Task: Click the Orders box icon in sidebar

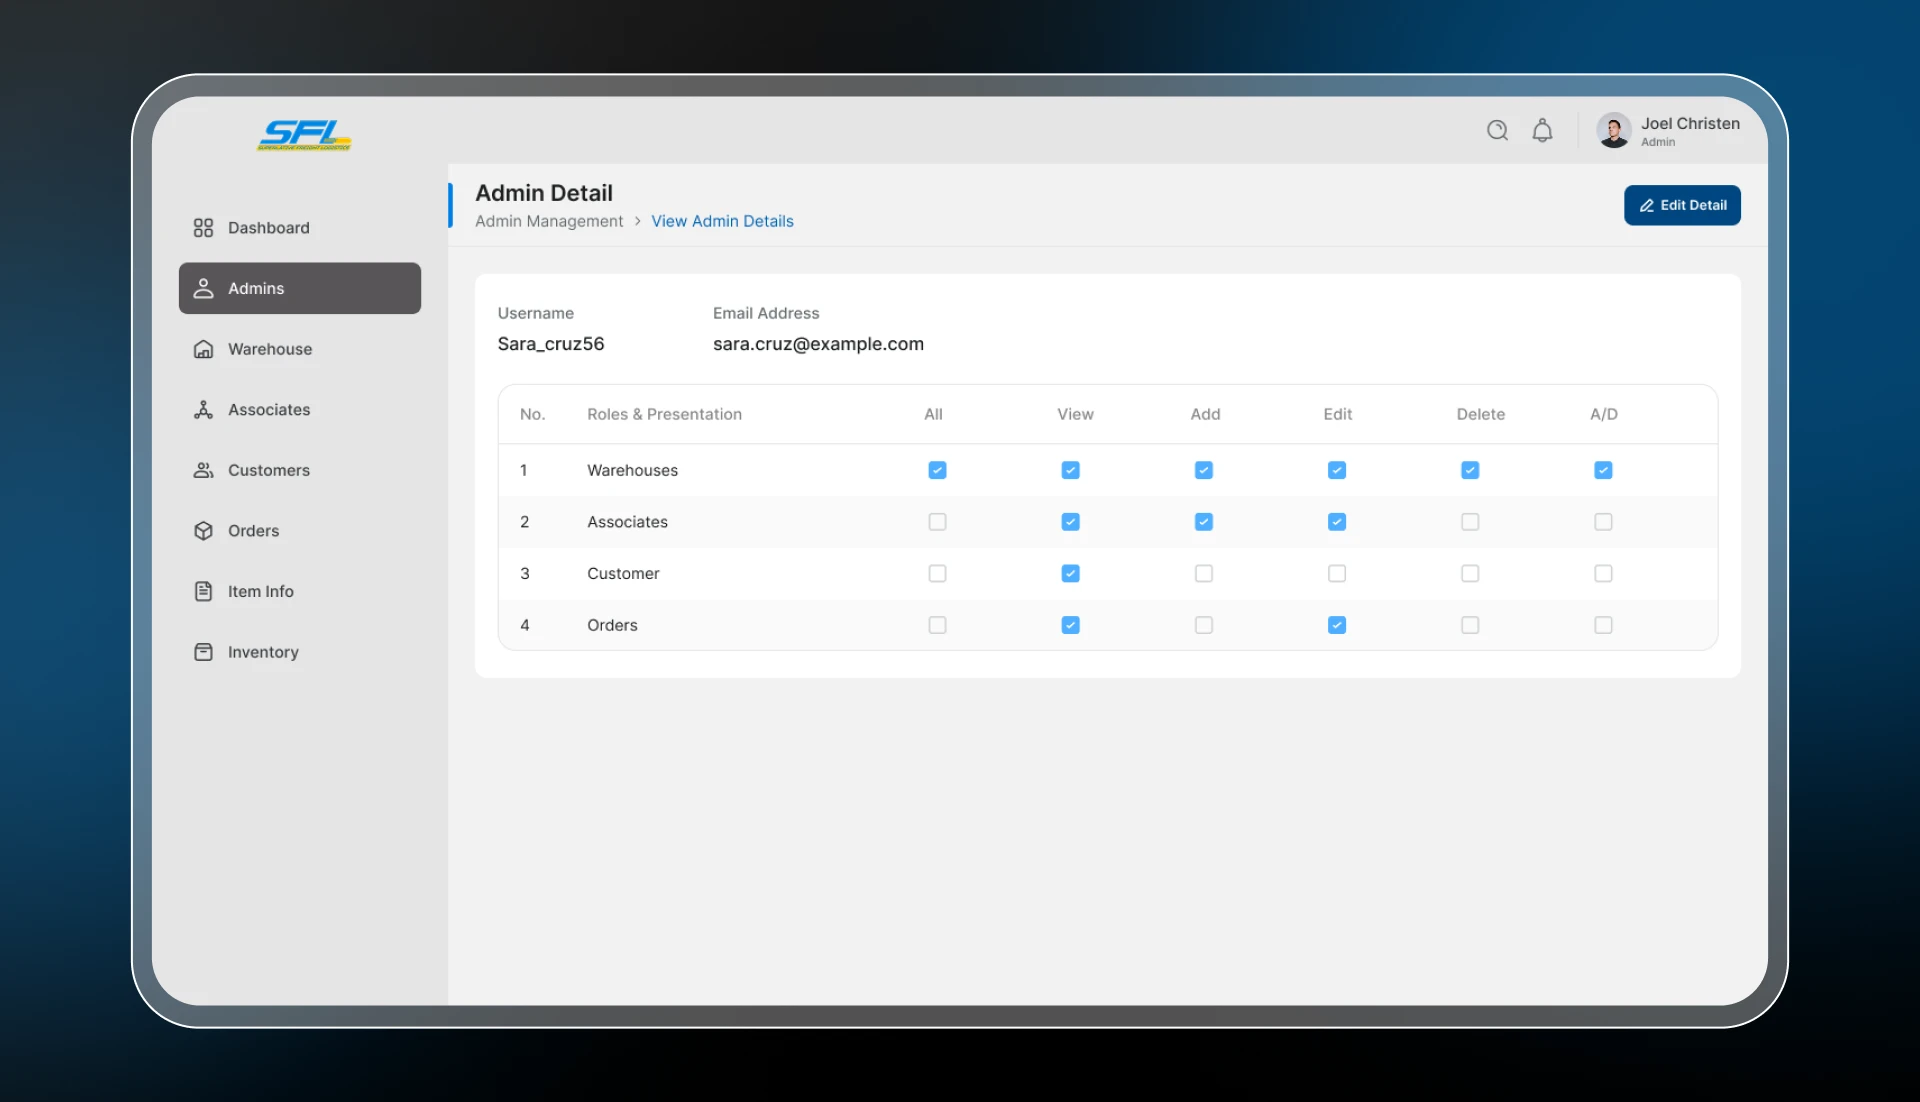Action: (203, 531)
